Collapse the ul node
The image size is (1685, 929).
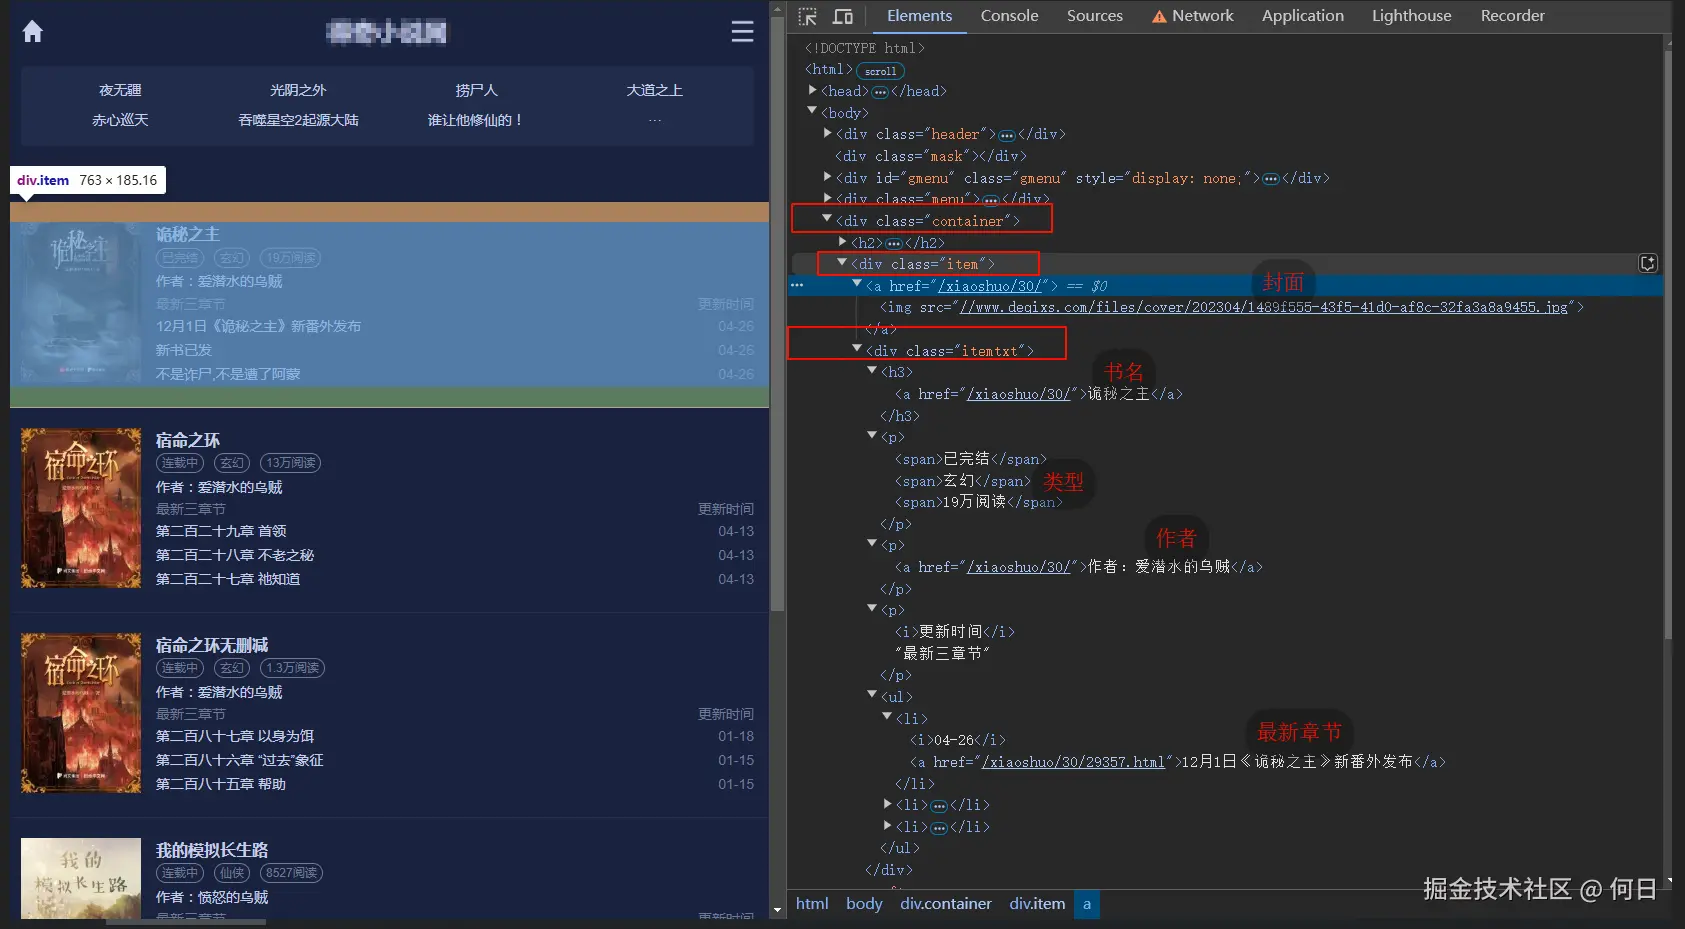coord(872,695)
